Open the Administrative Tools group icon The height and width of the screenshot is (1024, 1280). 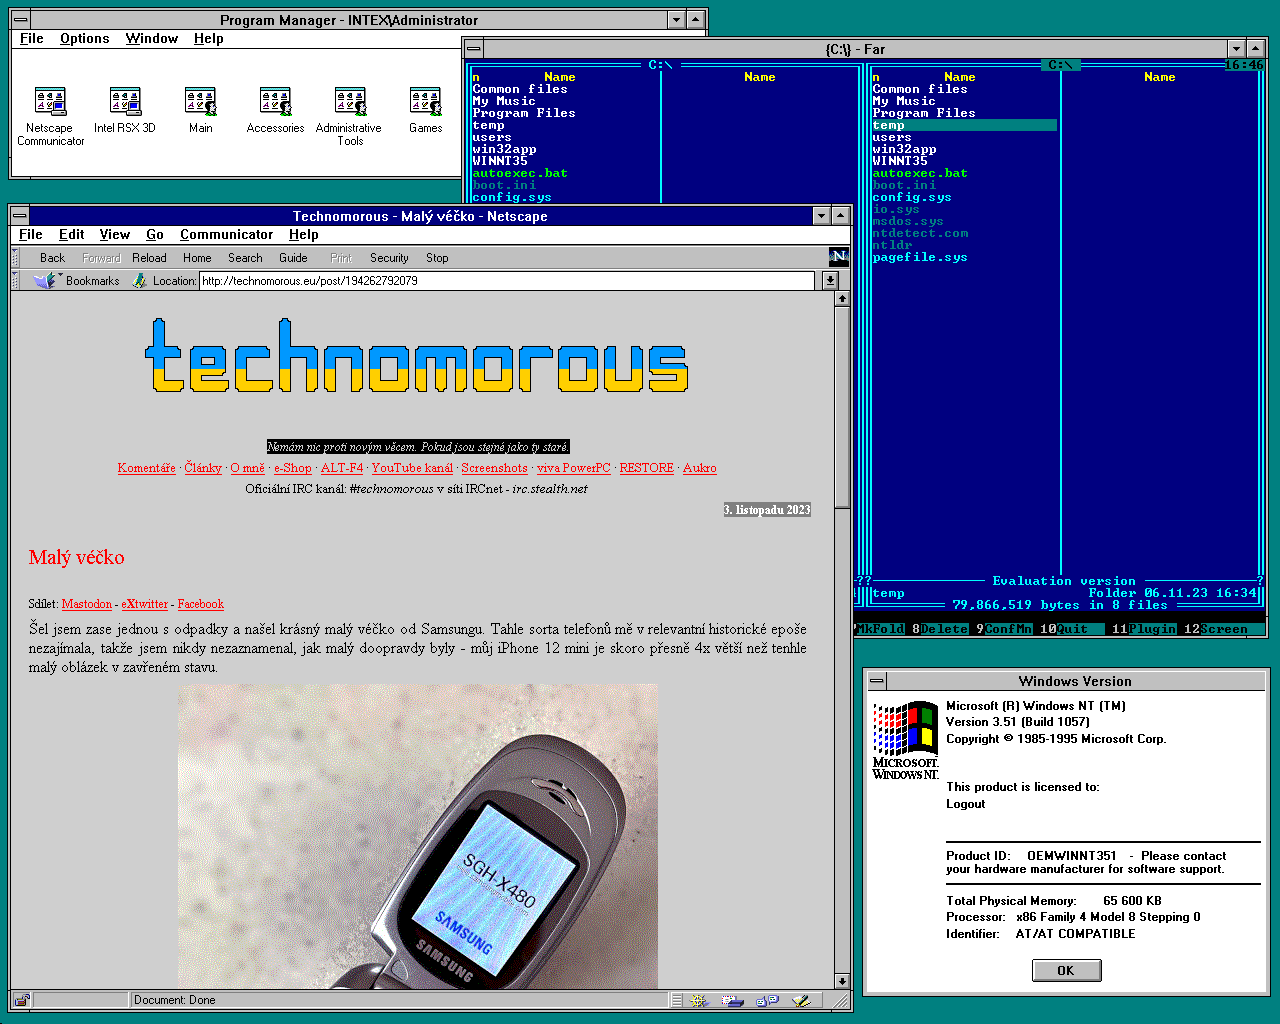point(349,102)
